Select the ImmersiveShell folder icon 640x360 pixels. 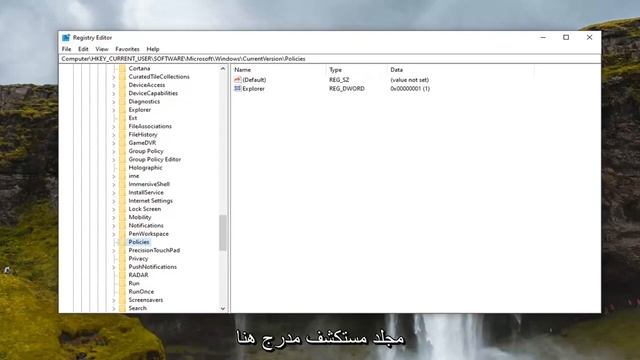[122, 184]
